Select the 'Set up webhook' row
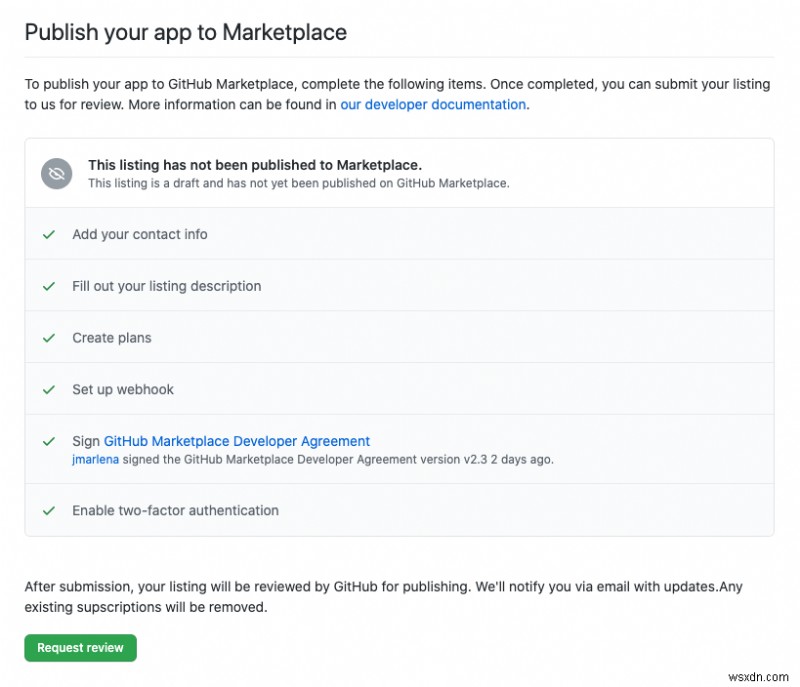Viewport: 800px width, 687px height. [x=124, y=389]
